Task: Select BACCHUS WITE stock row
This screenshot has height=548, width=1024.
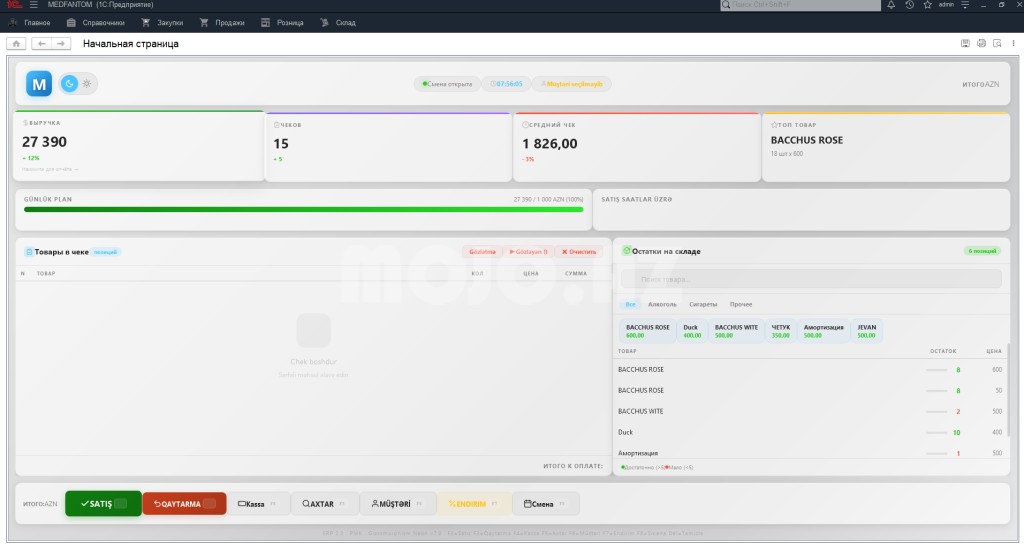Action: pos(810,411)
